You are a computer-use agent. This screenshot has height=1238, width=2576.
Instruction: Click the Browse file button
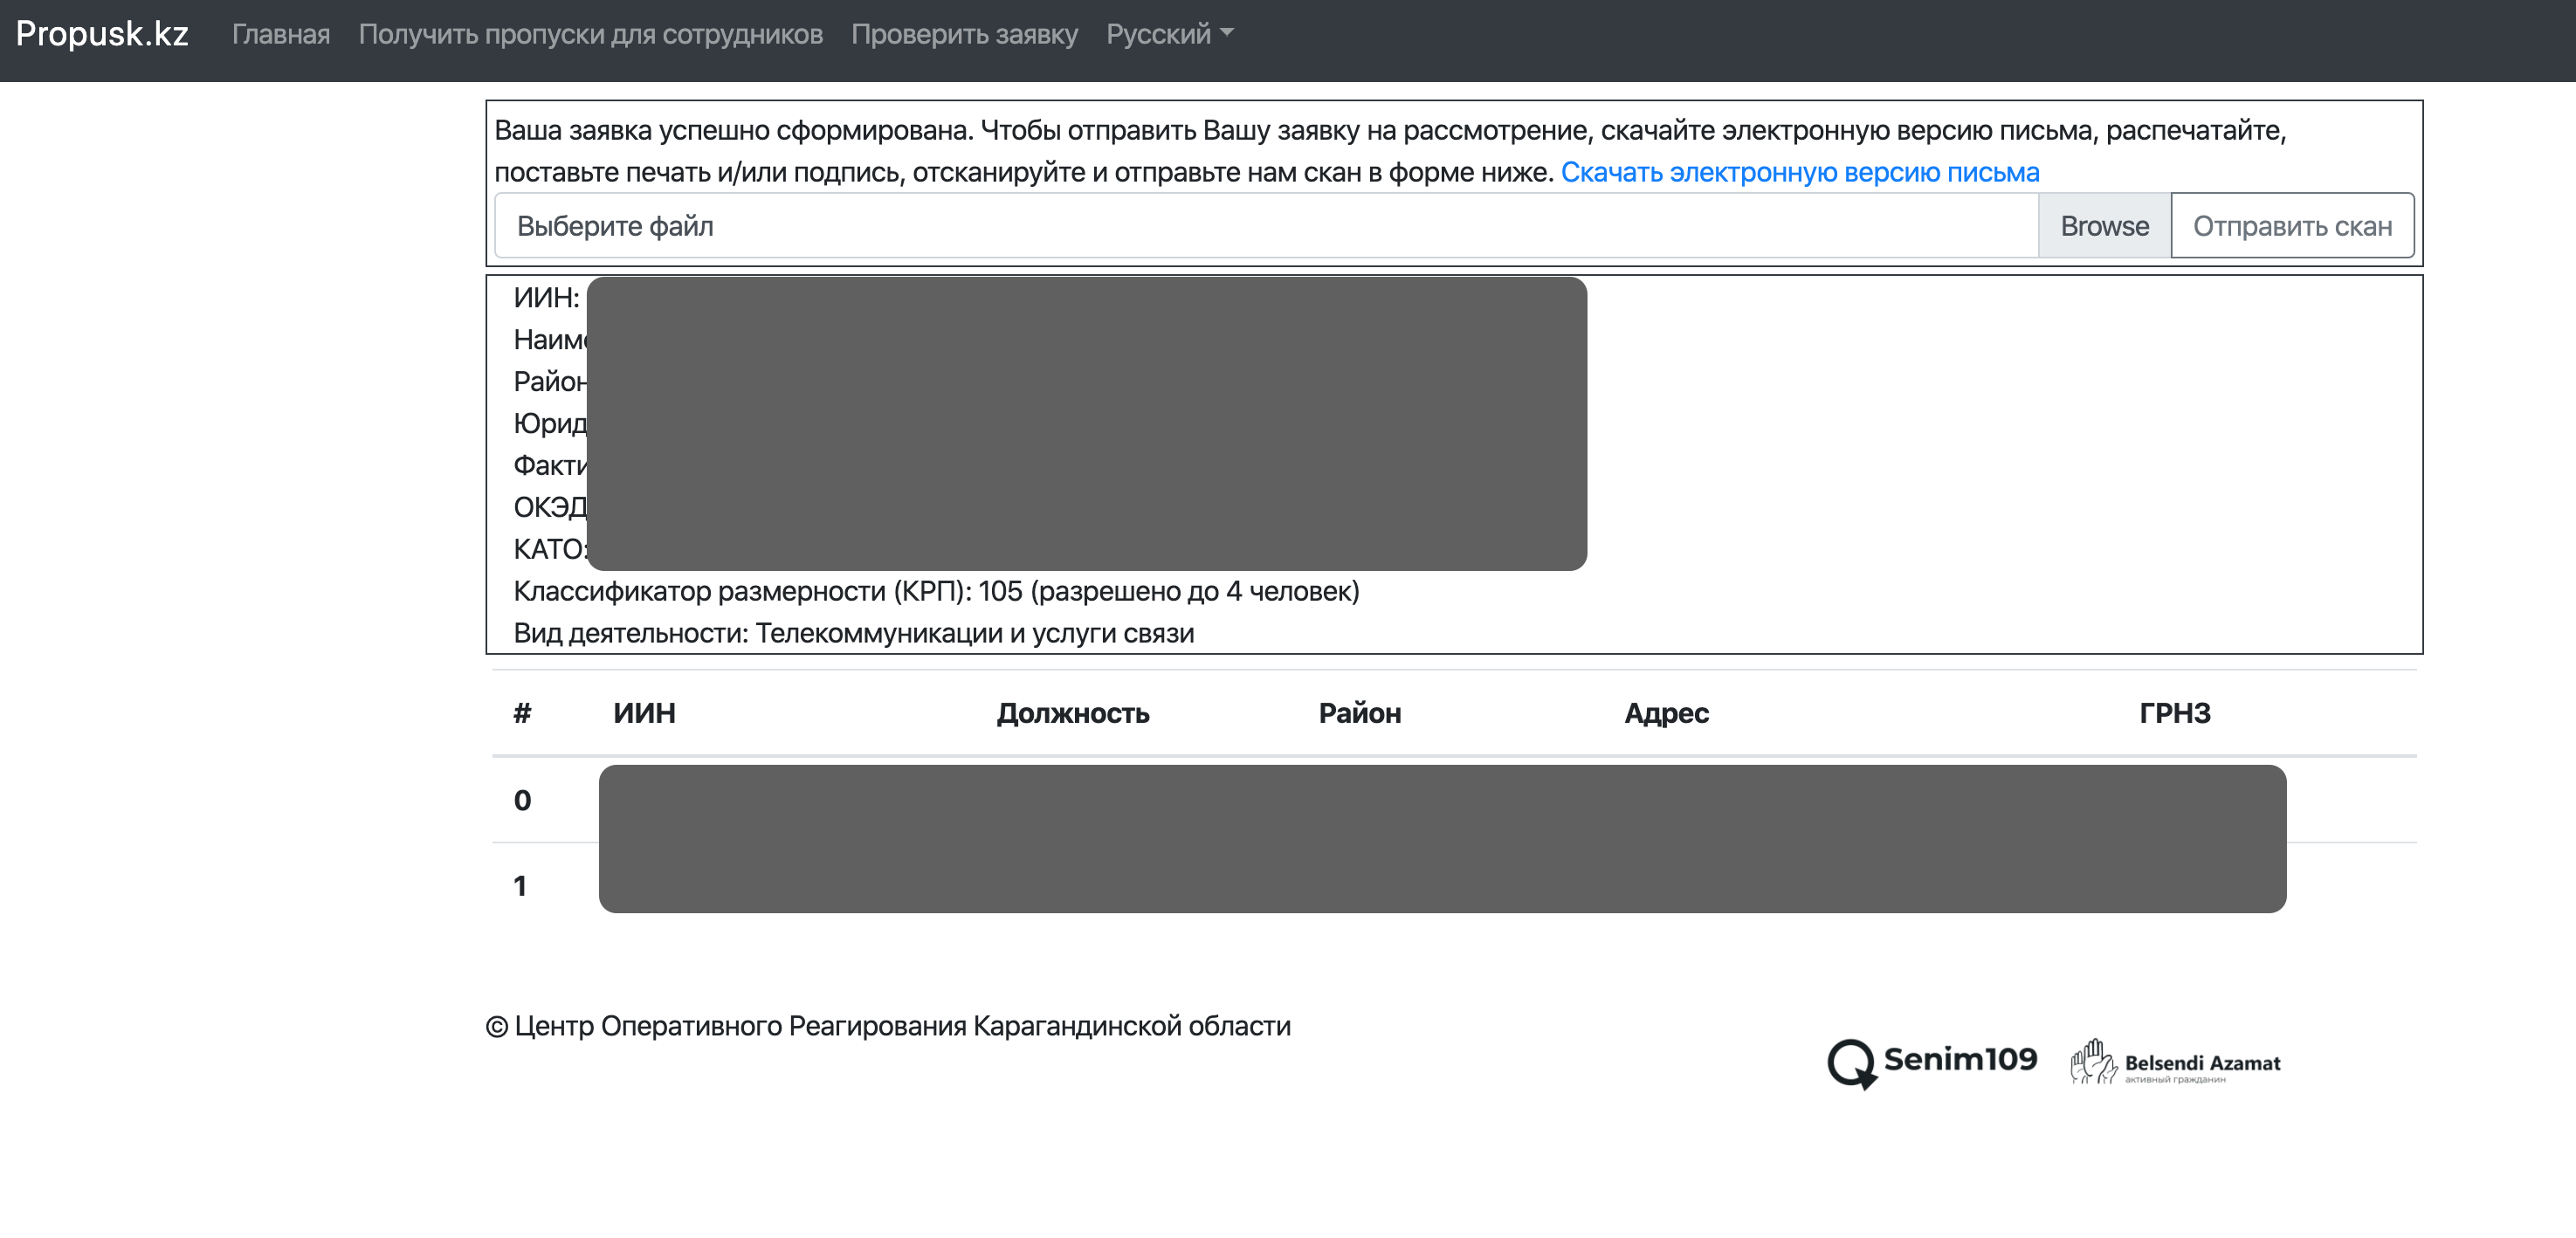(x=2105, y=226)
